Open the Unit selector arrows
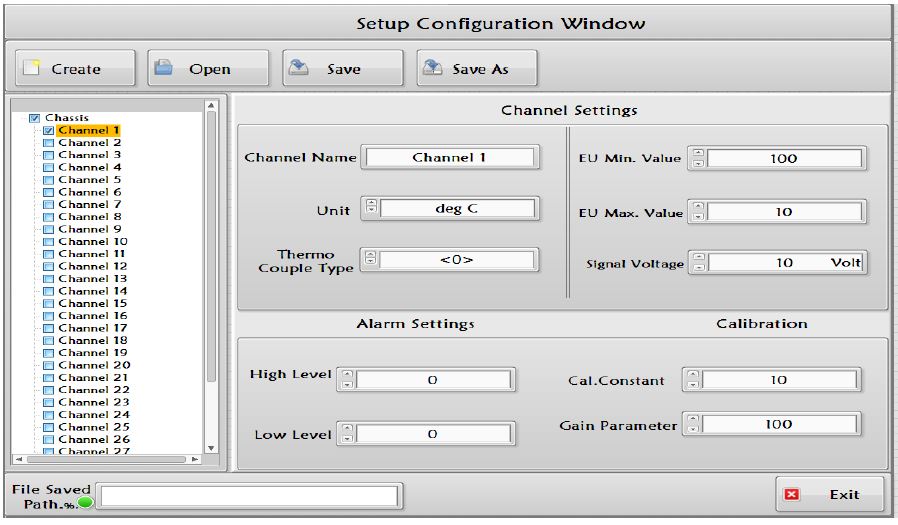The image size is (898, 525). click(371, 208)
